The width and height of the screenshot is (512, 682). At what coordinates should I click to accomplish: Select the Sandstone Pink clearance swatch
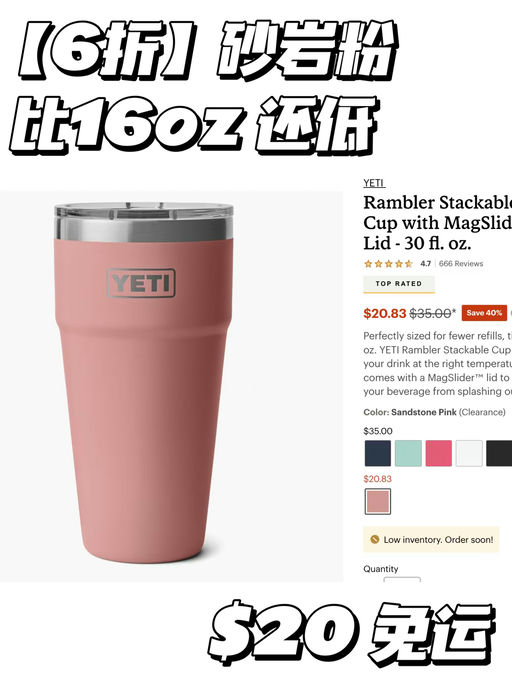pos(378,501)
